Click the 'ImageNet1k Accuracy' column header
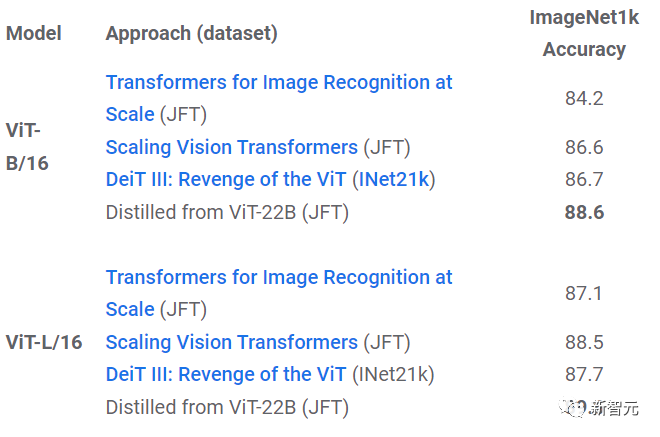The image size is (660, 437). [x=584, y=33]
